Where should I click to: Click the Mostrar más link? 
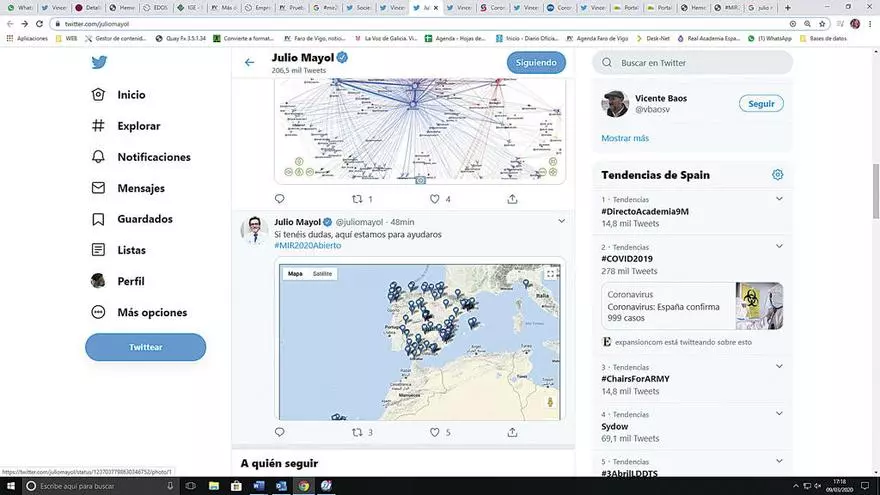point(625,138)
